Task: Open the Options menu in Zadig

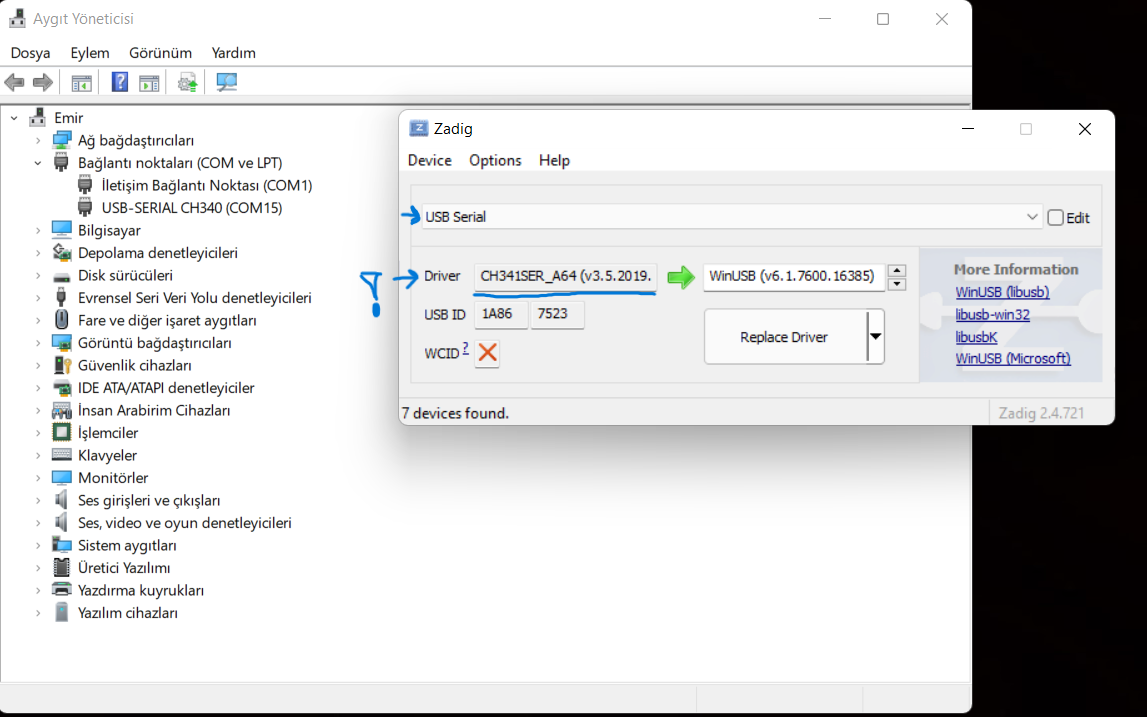Action: pyautogui.click(x=495, y=160)
